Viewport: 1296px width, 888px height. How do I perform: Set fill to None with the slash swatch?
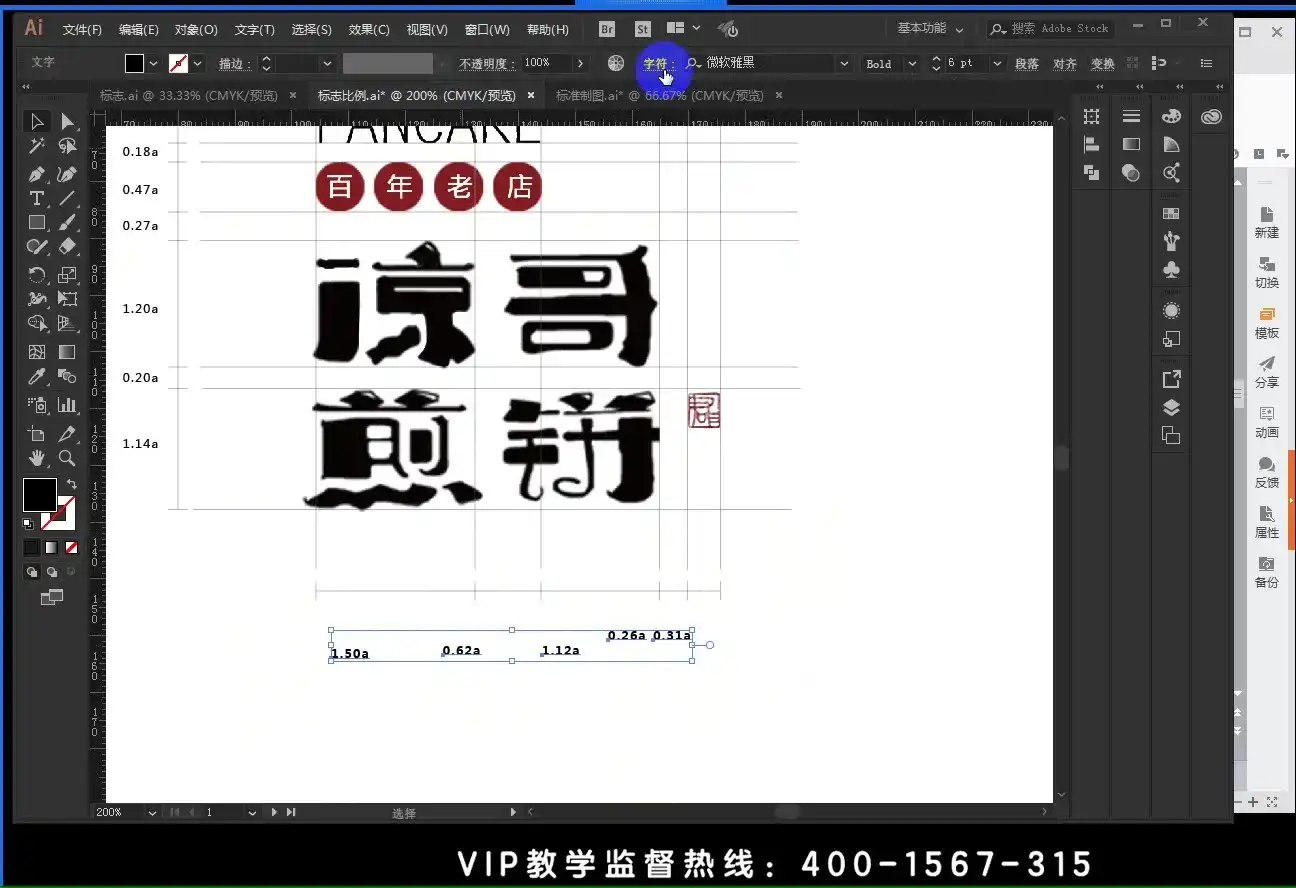[x=70, y=547]
